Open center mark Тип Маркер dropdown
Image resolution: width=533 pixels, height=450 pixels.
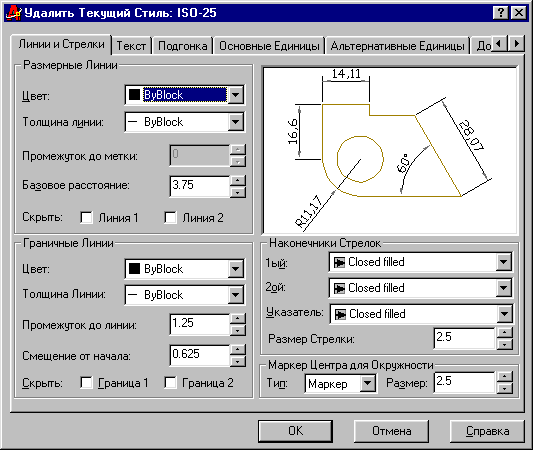(x=367, y=384)
